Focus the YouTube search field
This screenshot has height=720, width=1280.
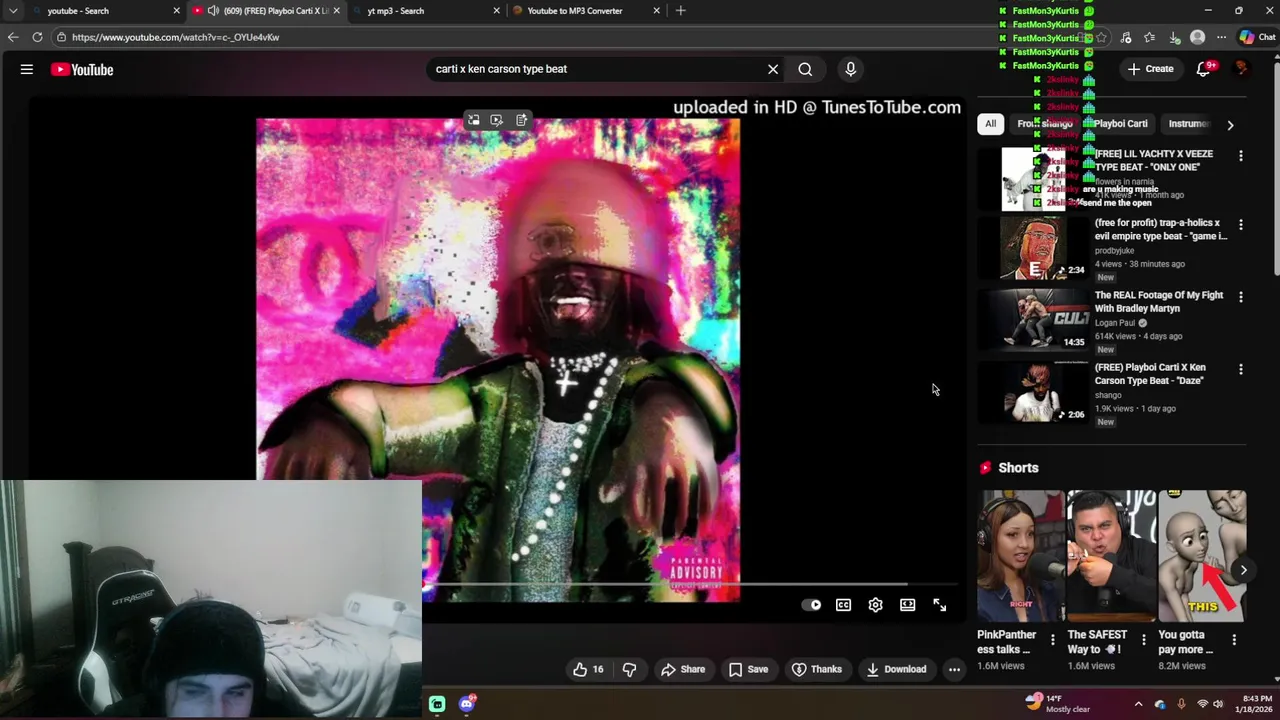(595, 69)
